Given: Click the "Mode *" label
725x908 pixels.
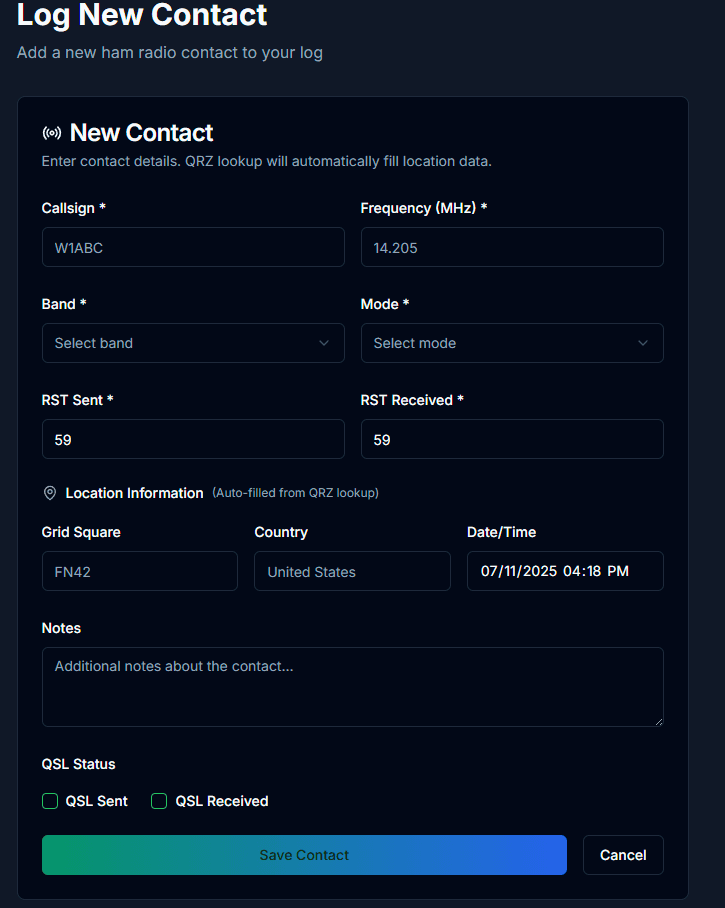Looking at the screenshot, I should 385,304.
